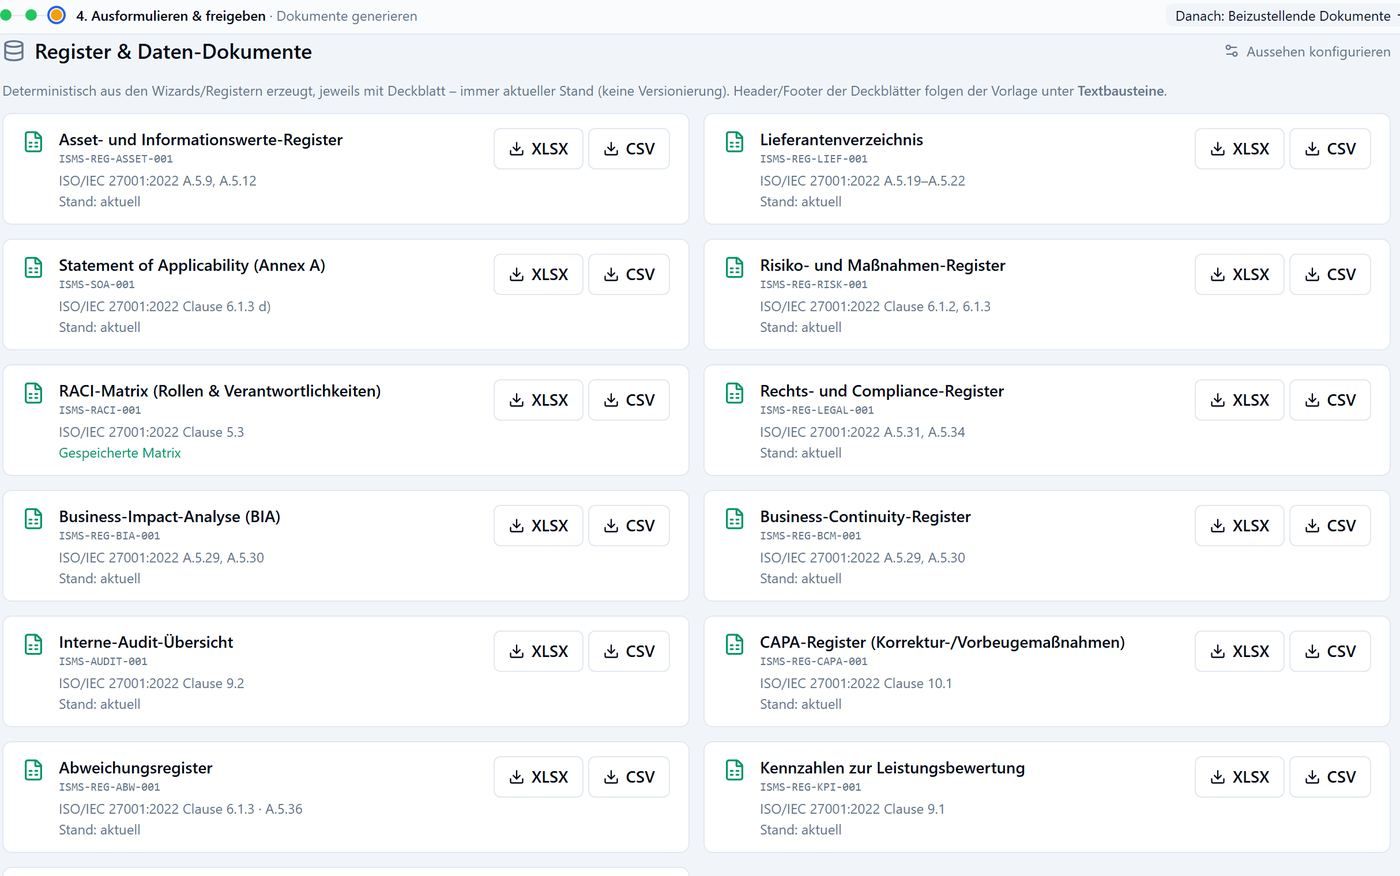Download RACI-Matrix as CSV
Viewport: 1400px width, 876px height.
[x=629, y=400]
